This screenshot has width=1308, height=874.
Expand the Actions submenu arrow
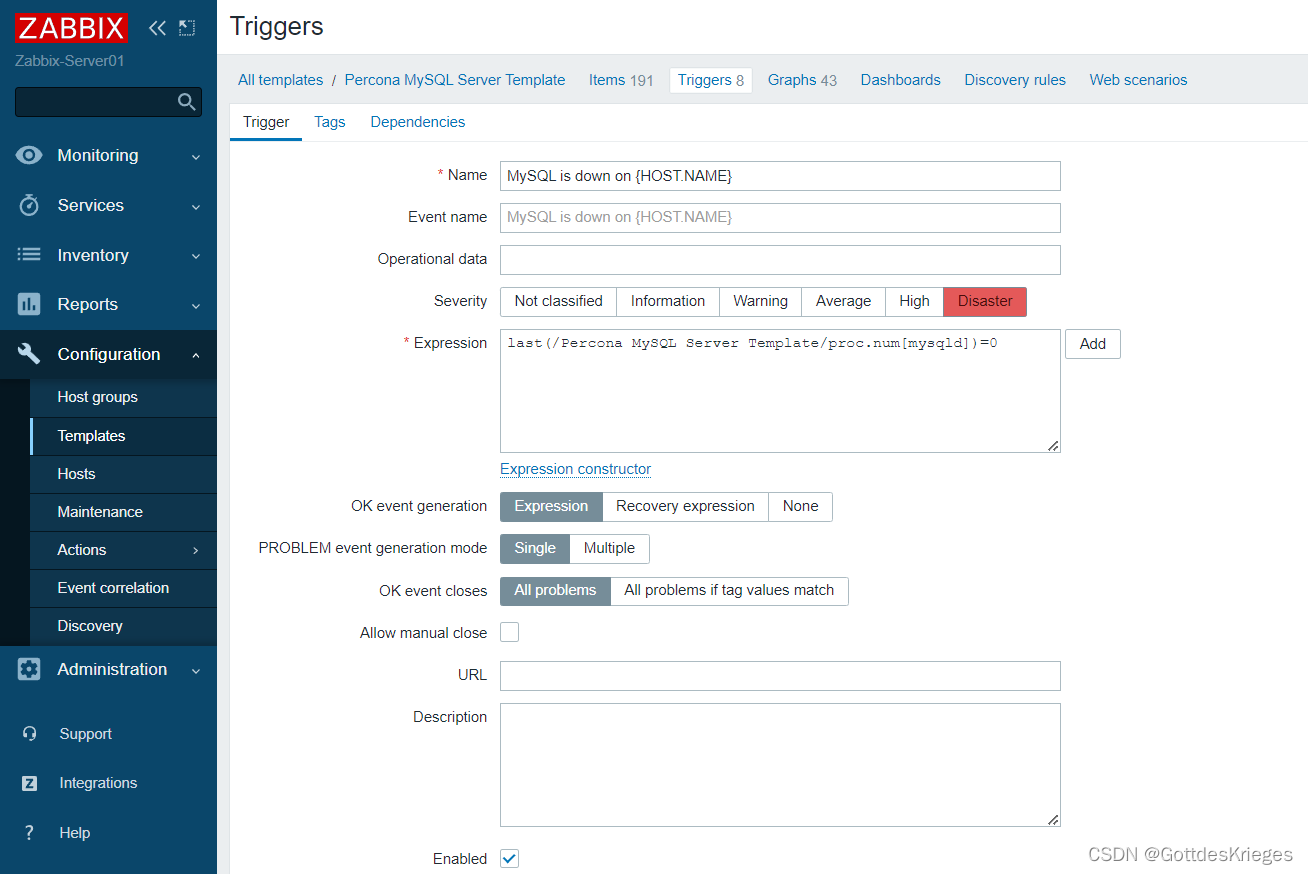tap(196, 551)
